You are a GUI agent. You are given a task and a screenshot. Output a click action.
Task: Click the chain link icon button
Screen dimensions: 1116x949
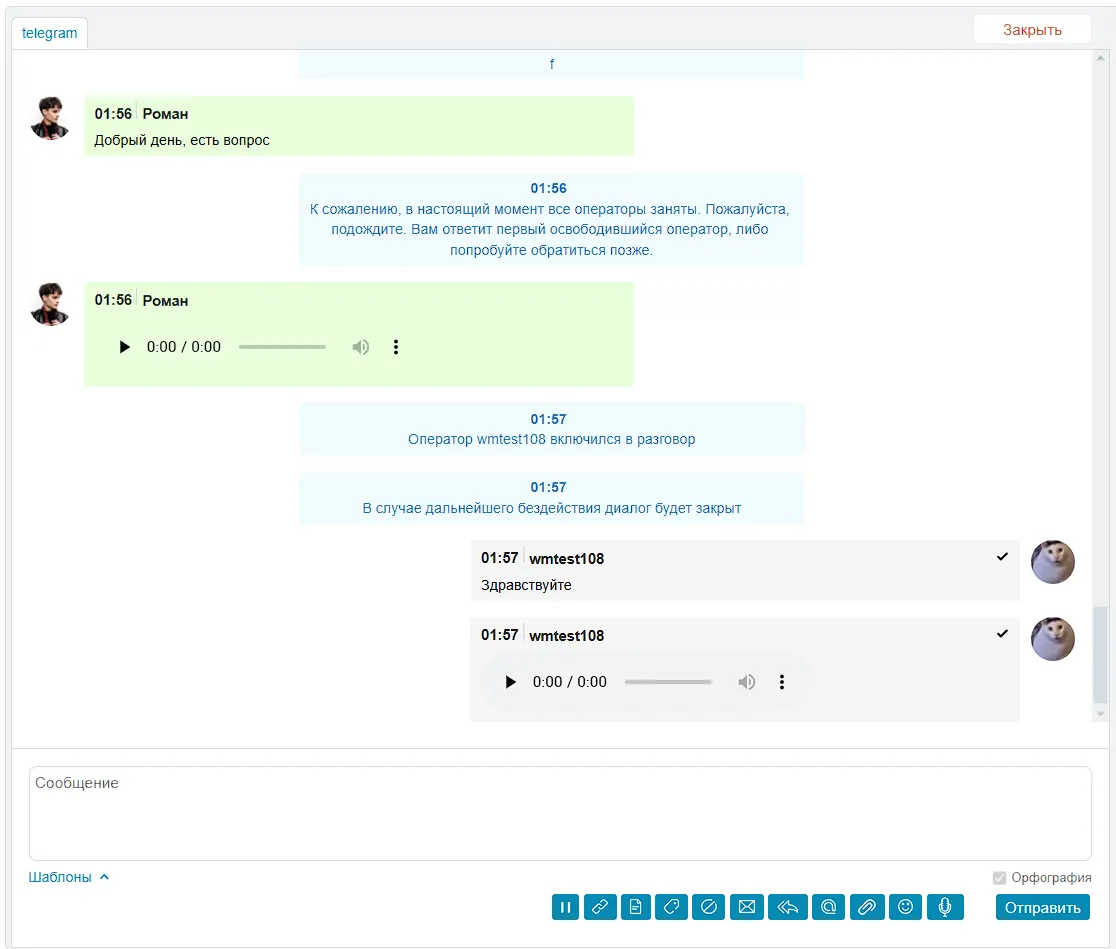(600, 907)
